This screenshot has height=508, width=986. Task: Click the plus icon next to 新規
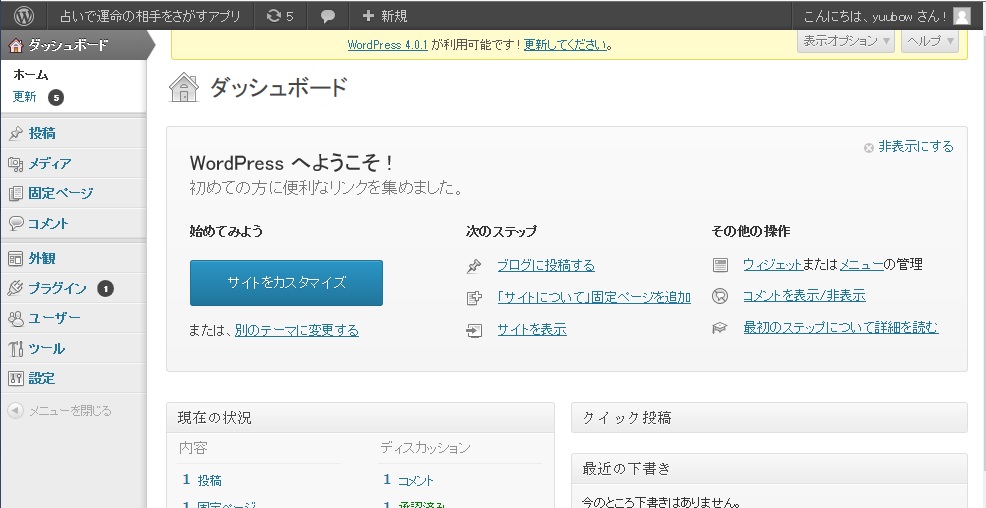pos(368,16)
